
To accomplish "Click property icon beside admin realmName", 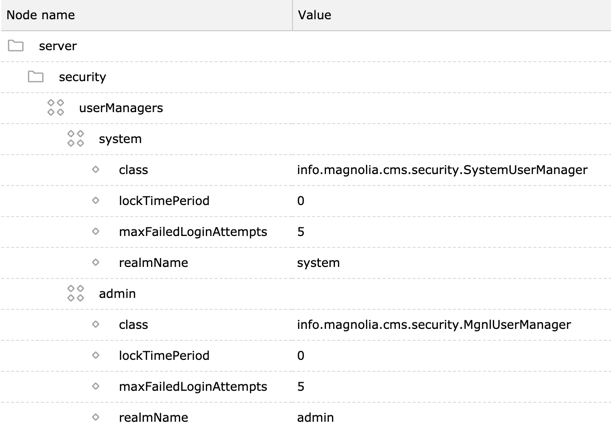I will coord(96,417).
